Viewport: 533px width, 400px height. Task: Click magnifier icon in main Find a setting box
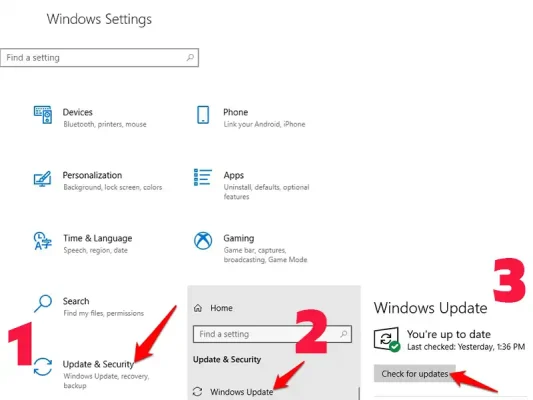click(190, 57)
